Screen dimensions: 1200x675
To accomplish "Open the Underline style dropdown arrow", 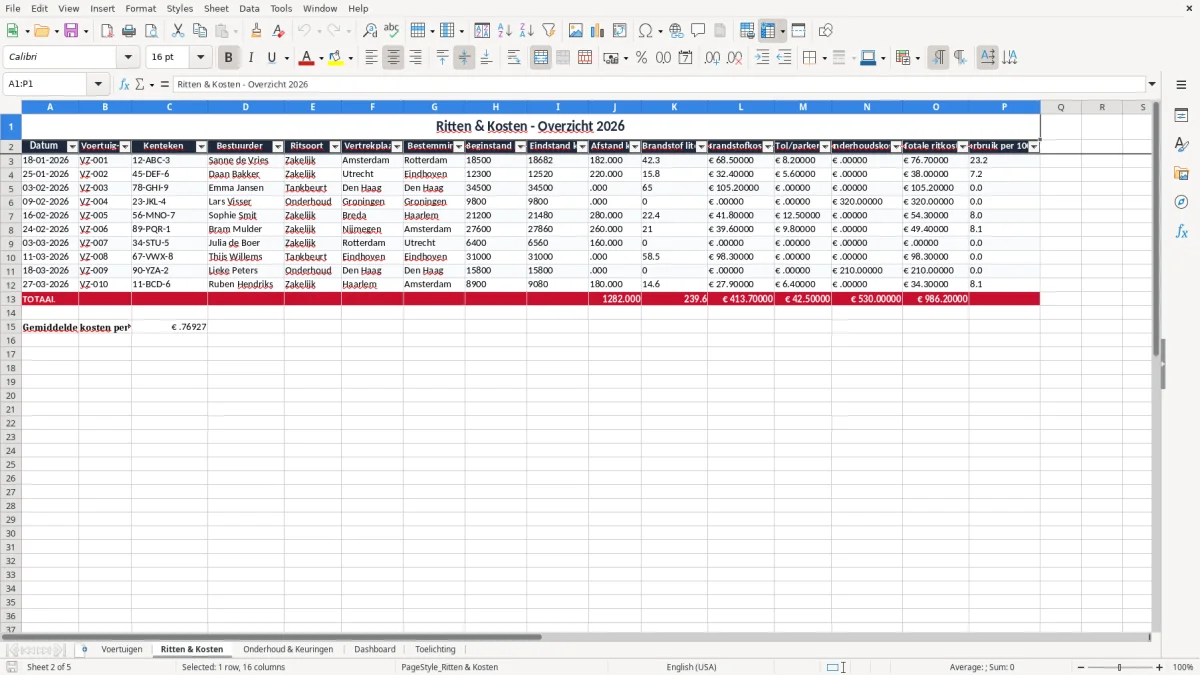I will tap(286, 58).
